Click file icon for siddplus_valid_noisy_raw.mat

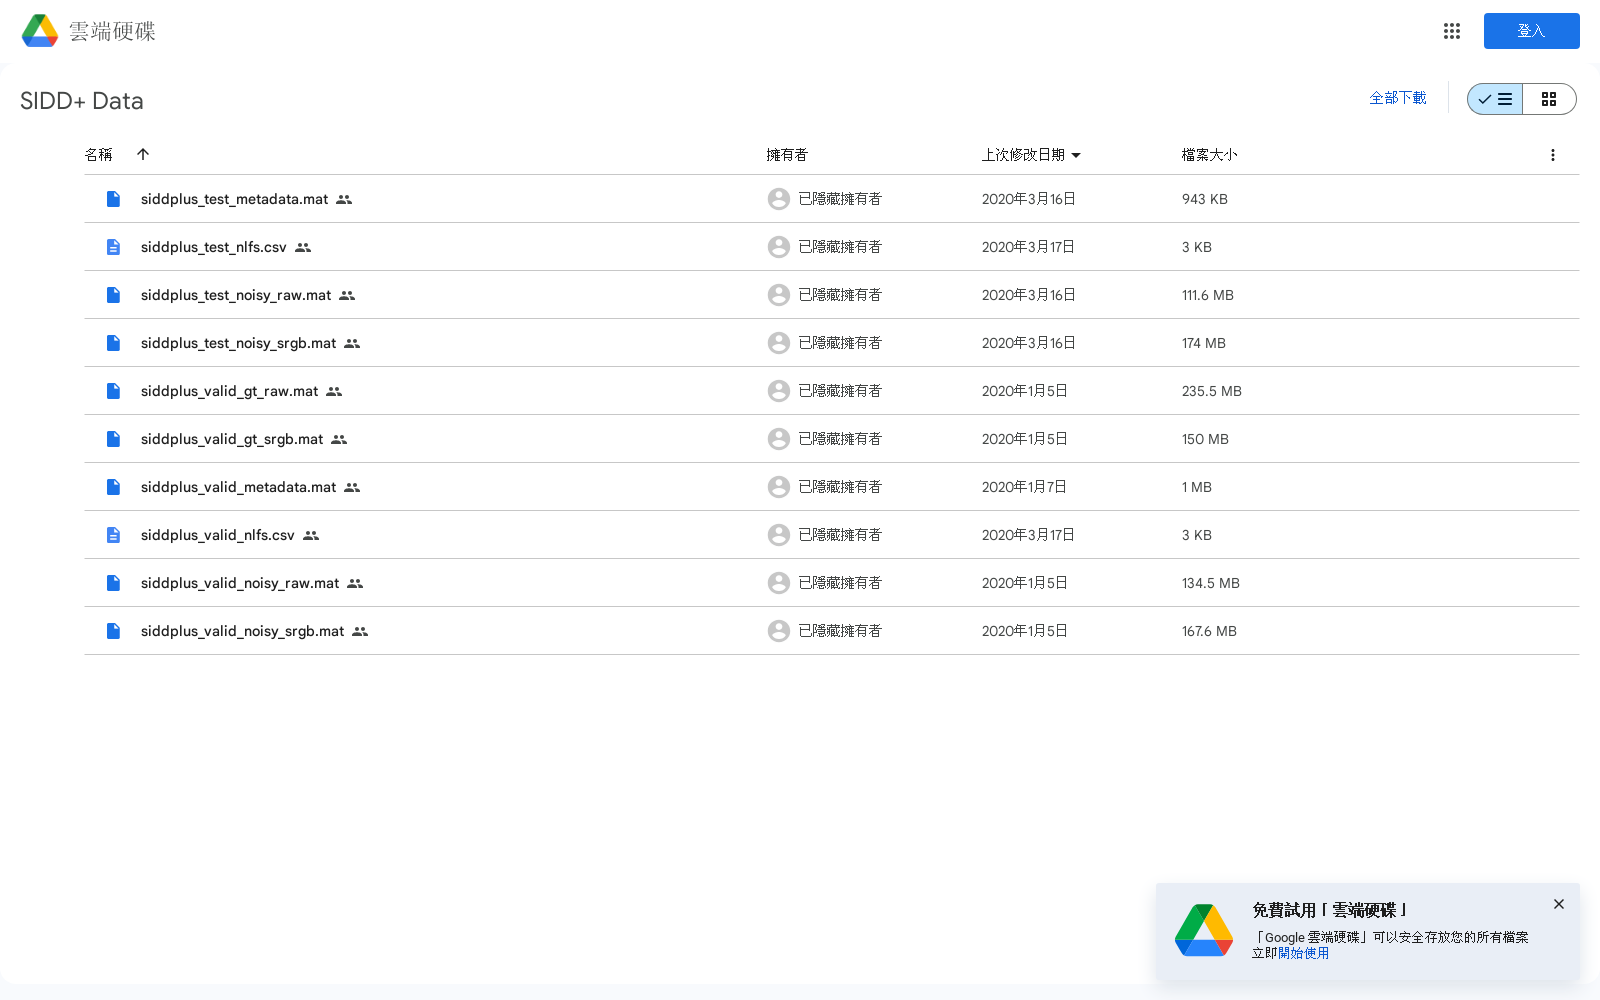click(113, 583)
